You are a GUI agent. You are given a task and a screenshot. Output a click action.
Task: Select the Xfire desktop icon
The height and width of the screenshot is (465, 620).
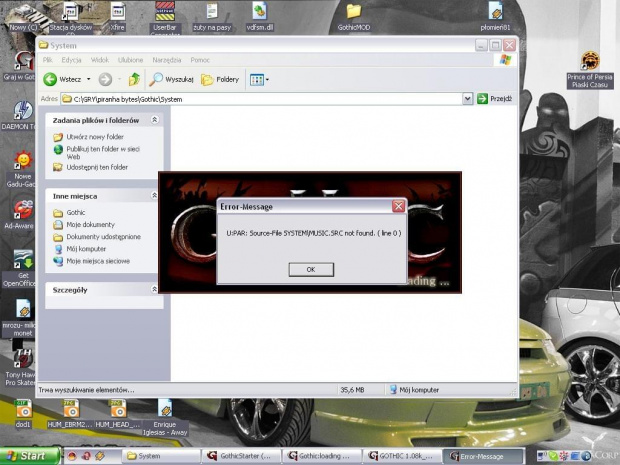tap(117, 17)
